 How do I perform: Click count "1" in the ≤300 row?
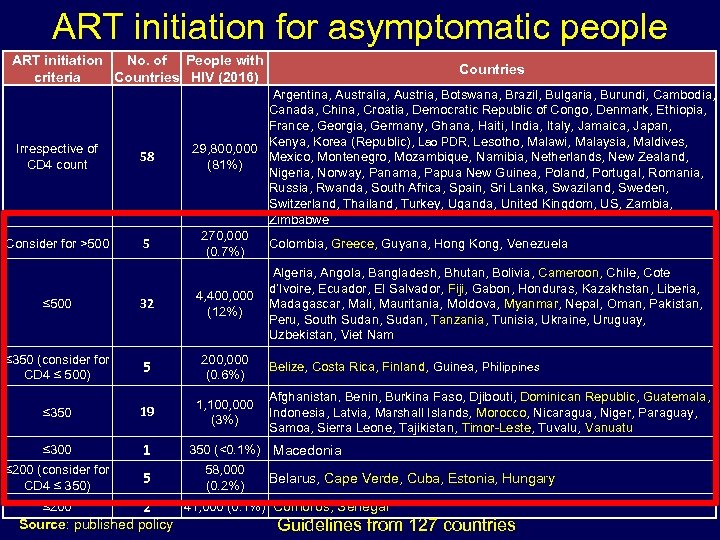(x=146, y=450)
